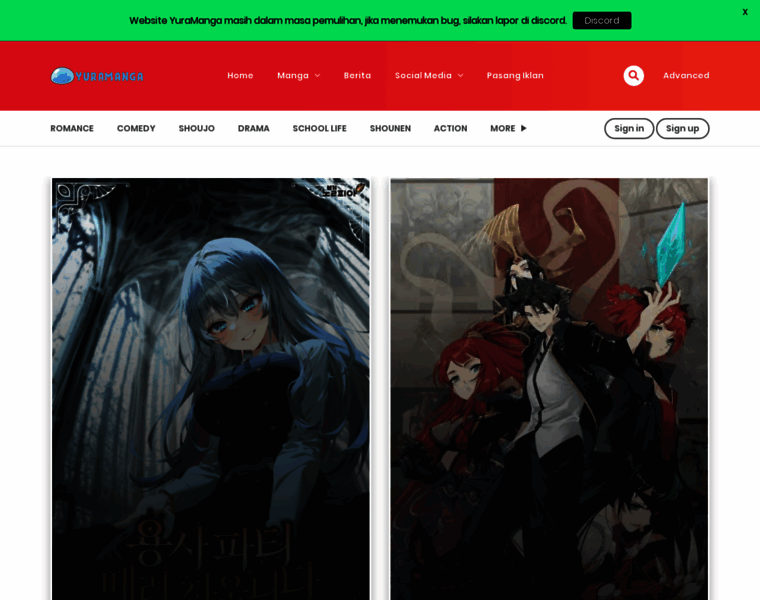Expand the Social Media dropdown
The width and height of the screenshot is (760, 600).
[x=429, y=76]
